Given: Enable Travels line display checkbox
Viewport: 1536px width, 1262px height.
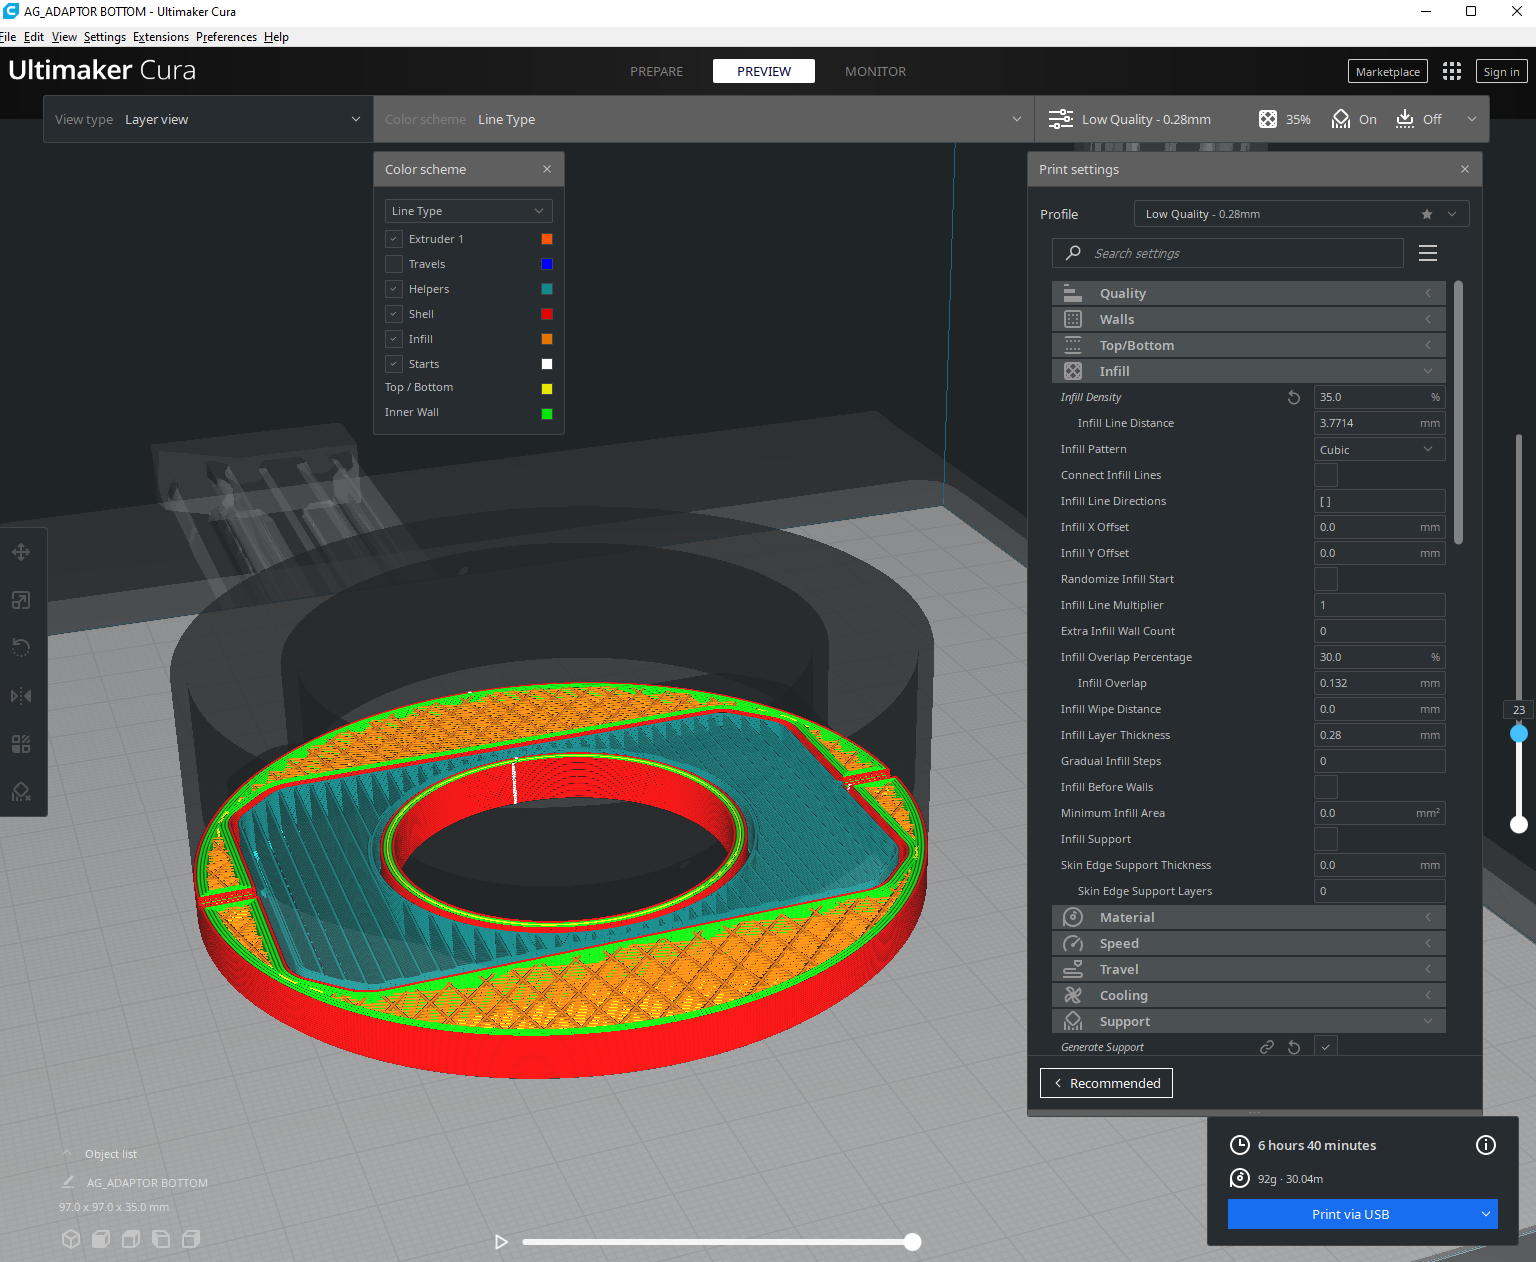Looking at the screenshot, I should 394,264.
